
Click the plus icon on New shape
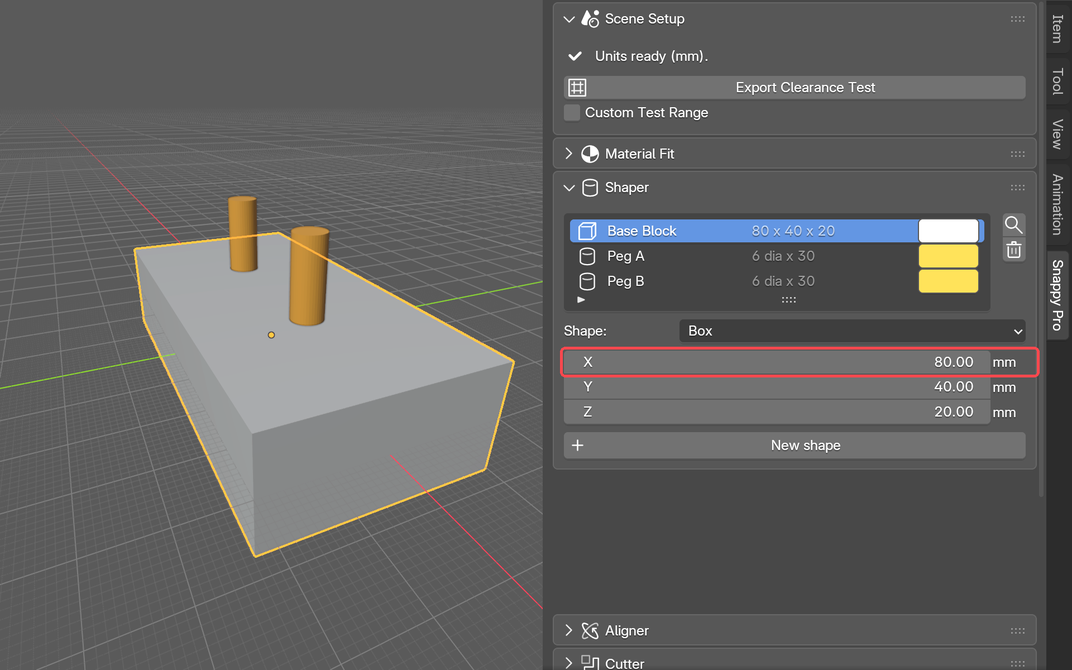(x=578, y=446)
